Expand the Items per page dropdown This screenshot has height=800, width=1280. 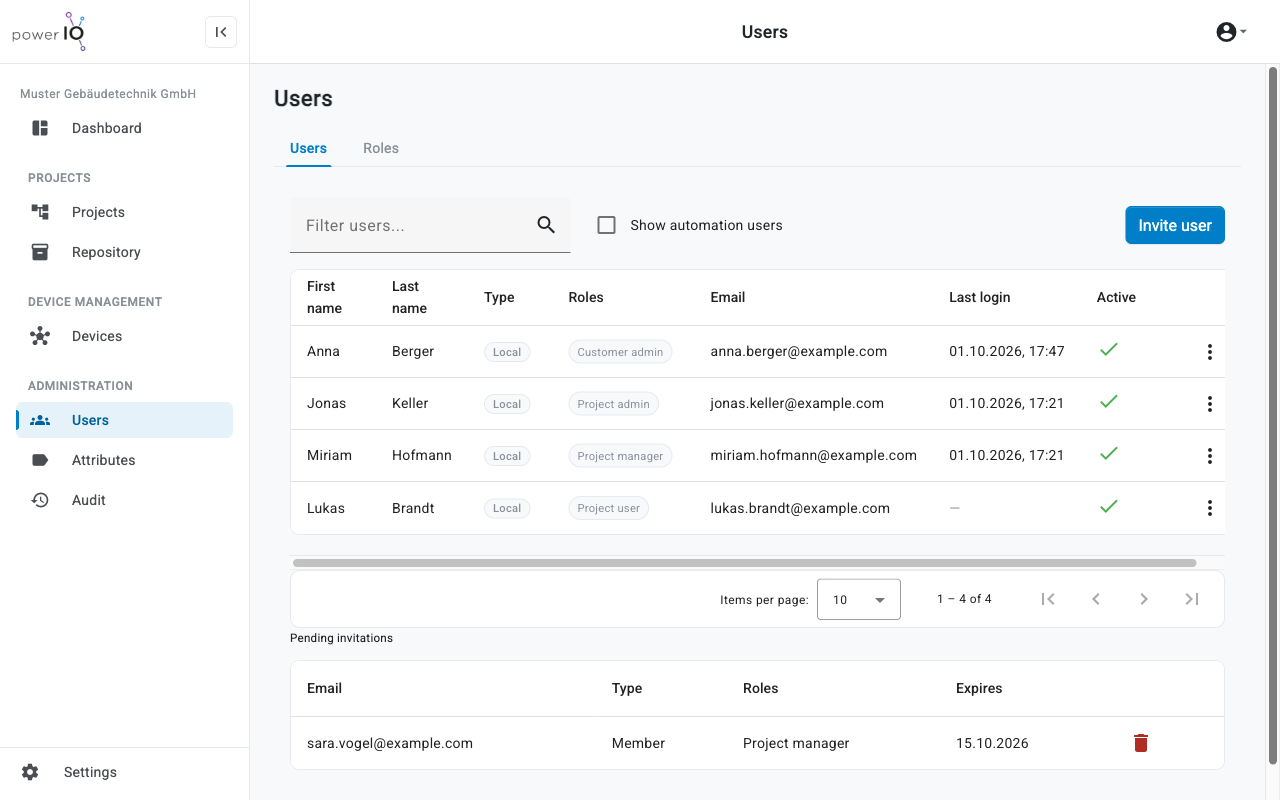(x=859, y=599)
